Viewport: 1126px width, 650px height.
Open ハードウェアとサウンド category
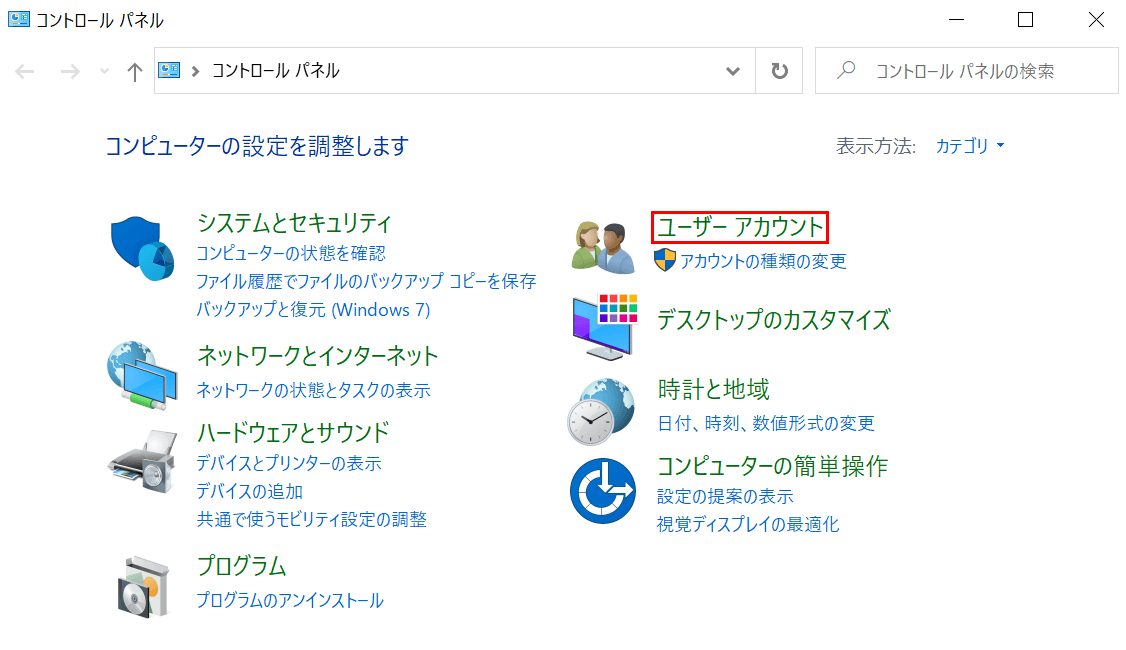[293, 432]
